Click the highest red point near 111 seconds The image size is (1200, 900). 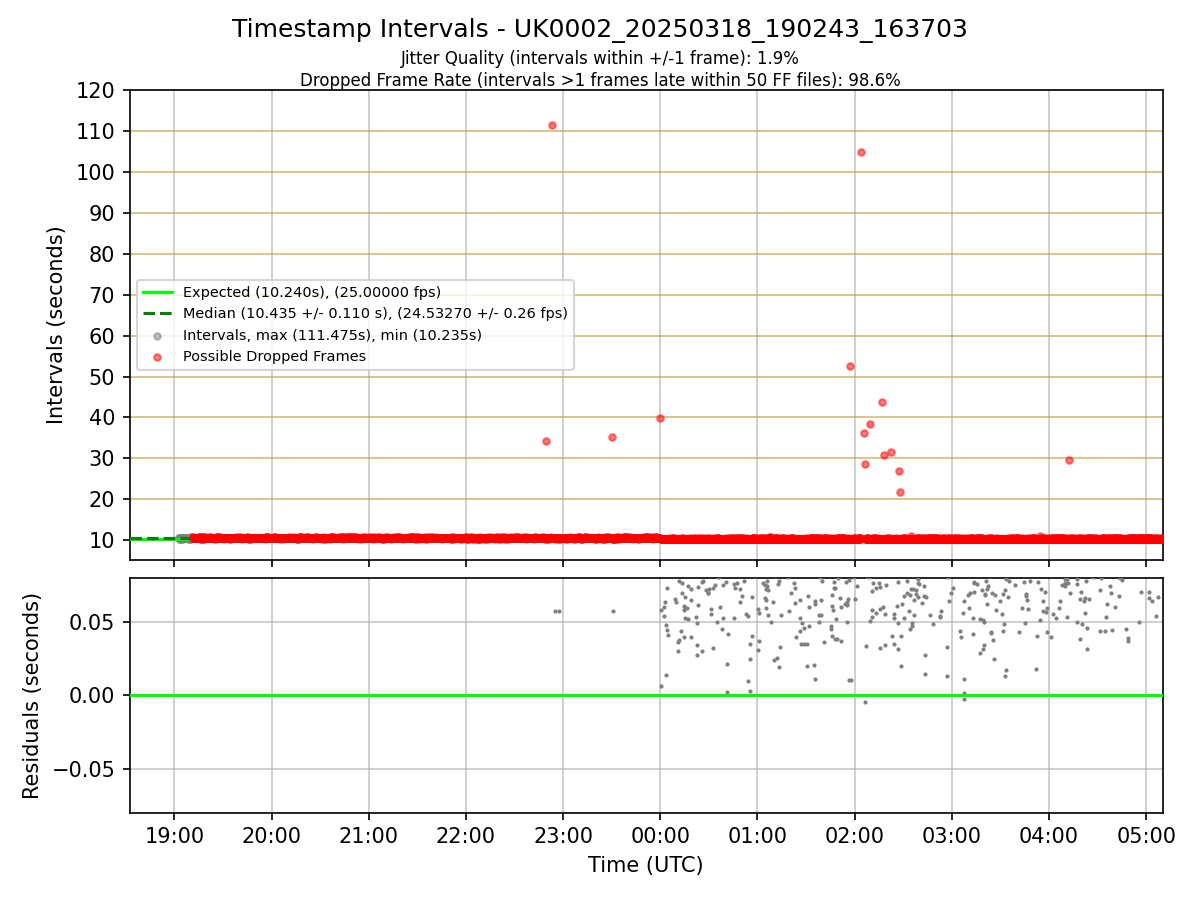pyautogui.click(x=552, y=125)
